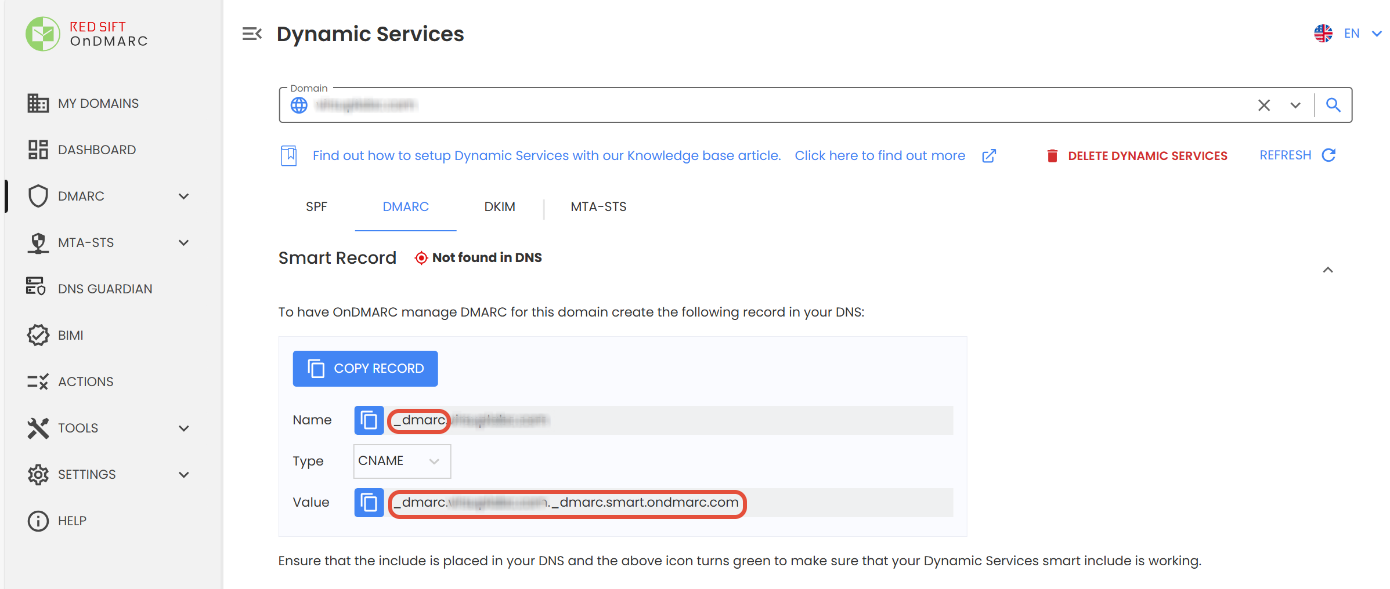Click the globe icon in the Domain field

click(299, 105)
